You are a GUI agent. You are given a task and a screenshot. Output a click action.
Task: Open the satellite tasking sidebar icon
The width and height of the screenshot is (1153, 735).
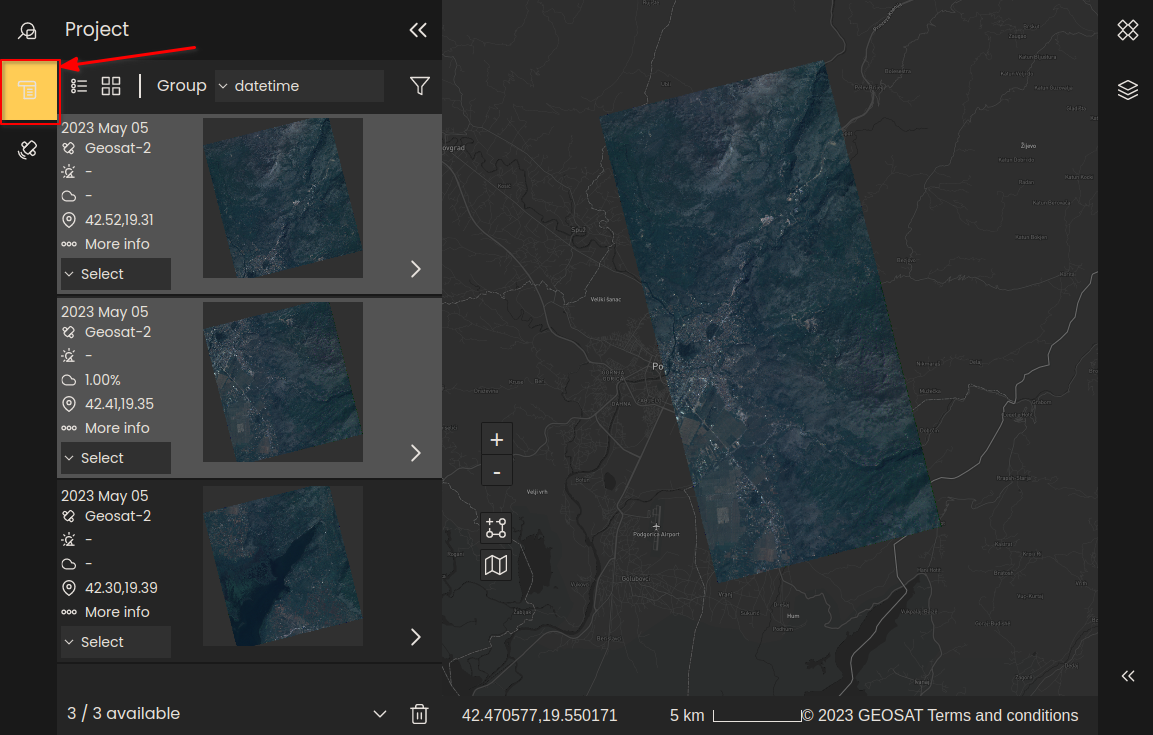pos(28,150)
